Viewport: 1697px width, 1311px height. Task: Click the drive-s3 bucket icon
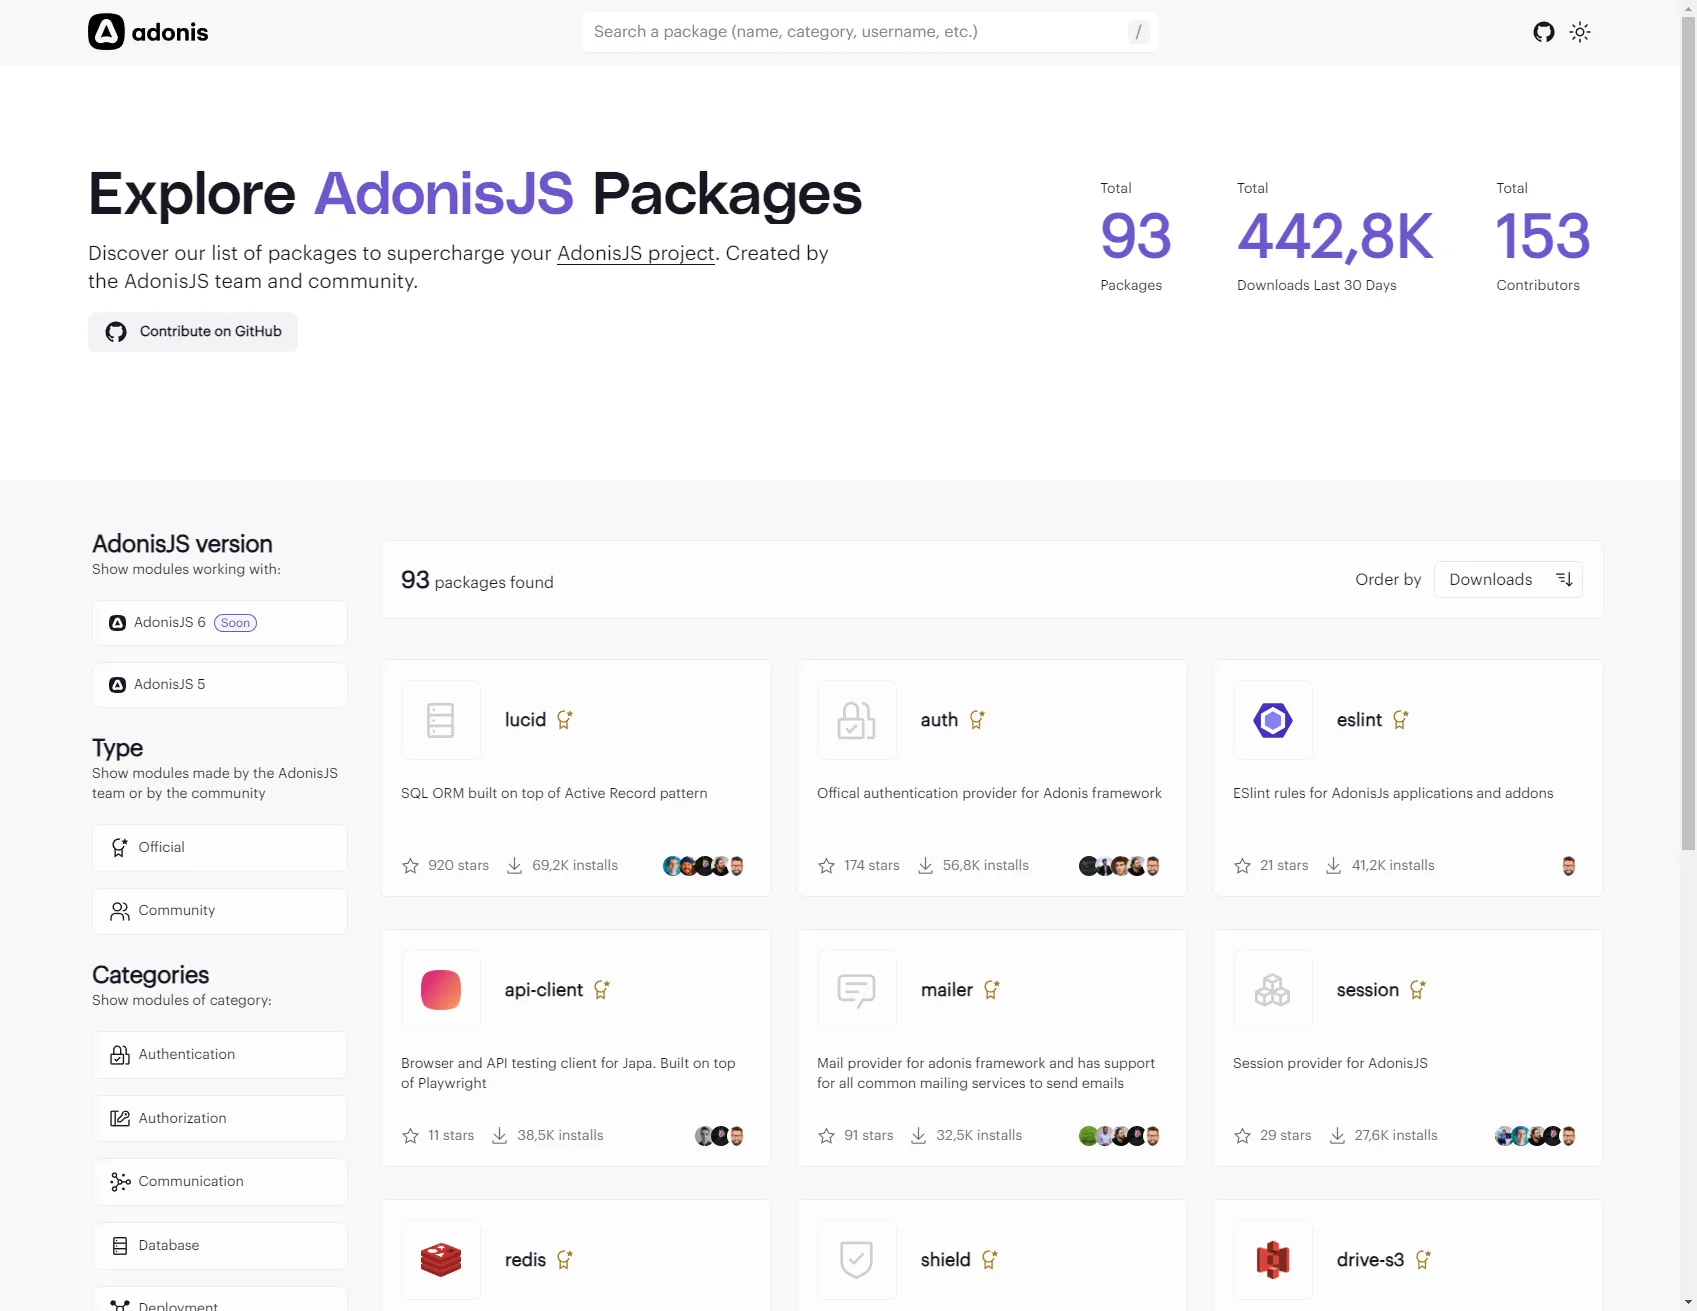pos(1272,1259)
